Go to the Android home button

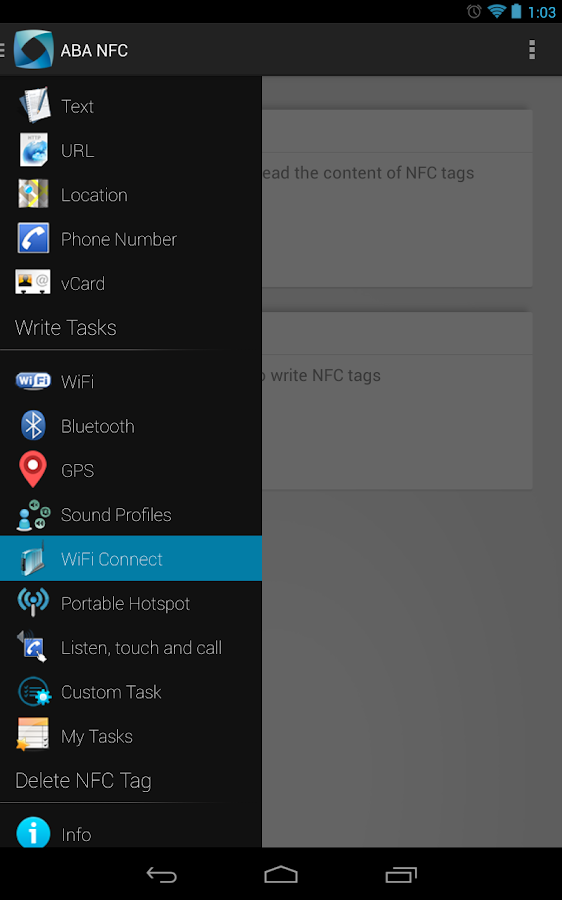281,874
